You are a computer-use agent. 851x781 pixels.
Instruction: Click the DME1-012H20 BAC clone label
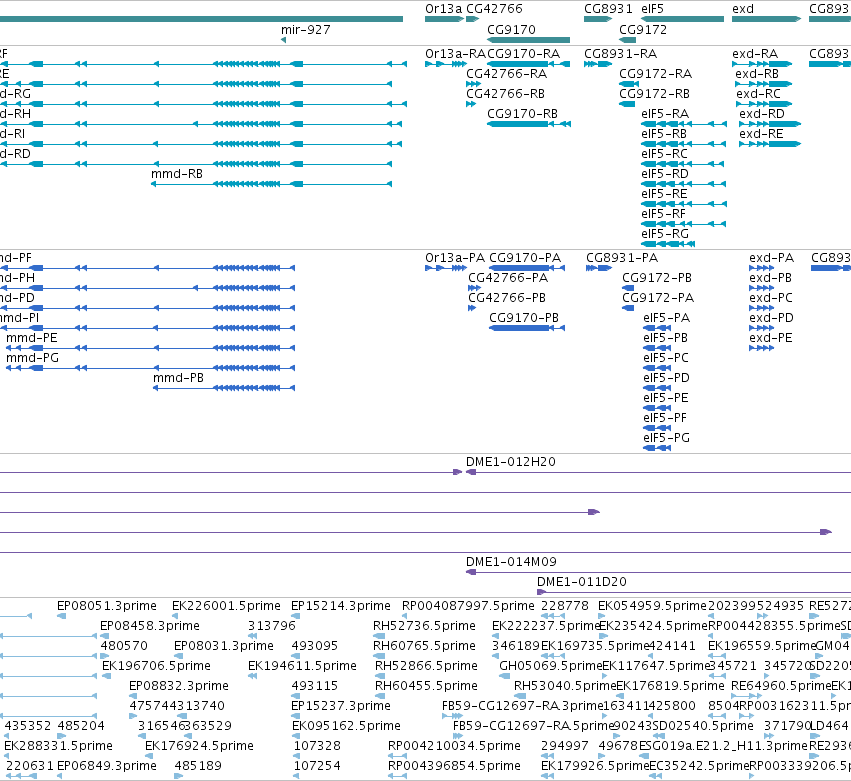pos(511,462)
